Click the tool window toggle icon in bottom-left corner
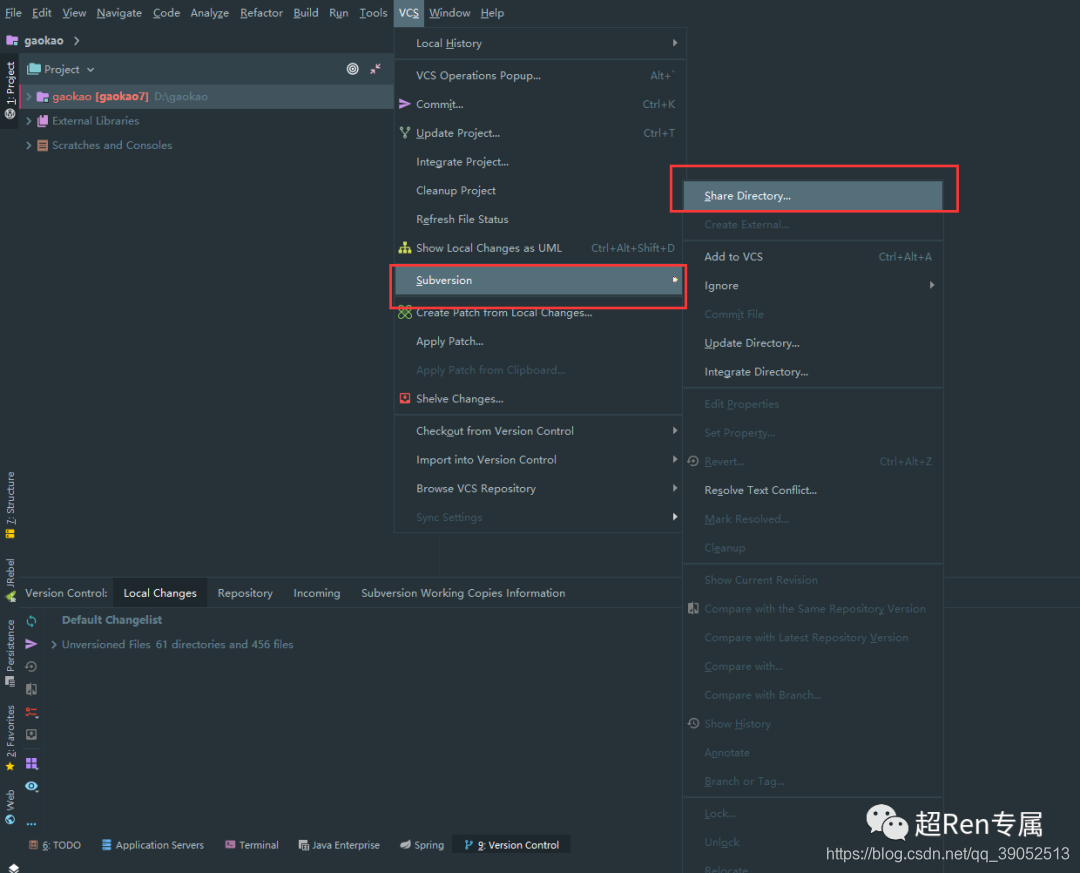Screen dimensions: 1080x873 click(13, 867)
